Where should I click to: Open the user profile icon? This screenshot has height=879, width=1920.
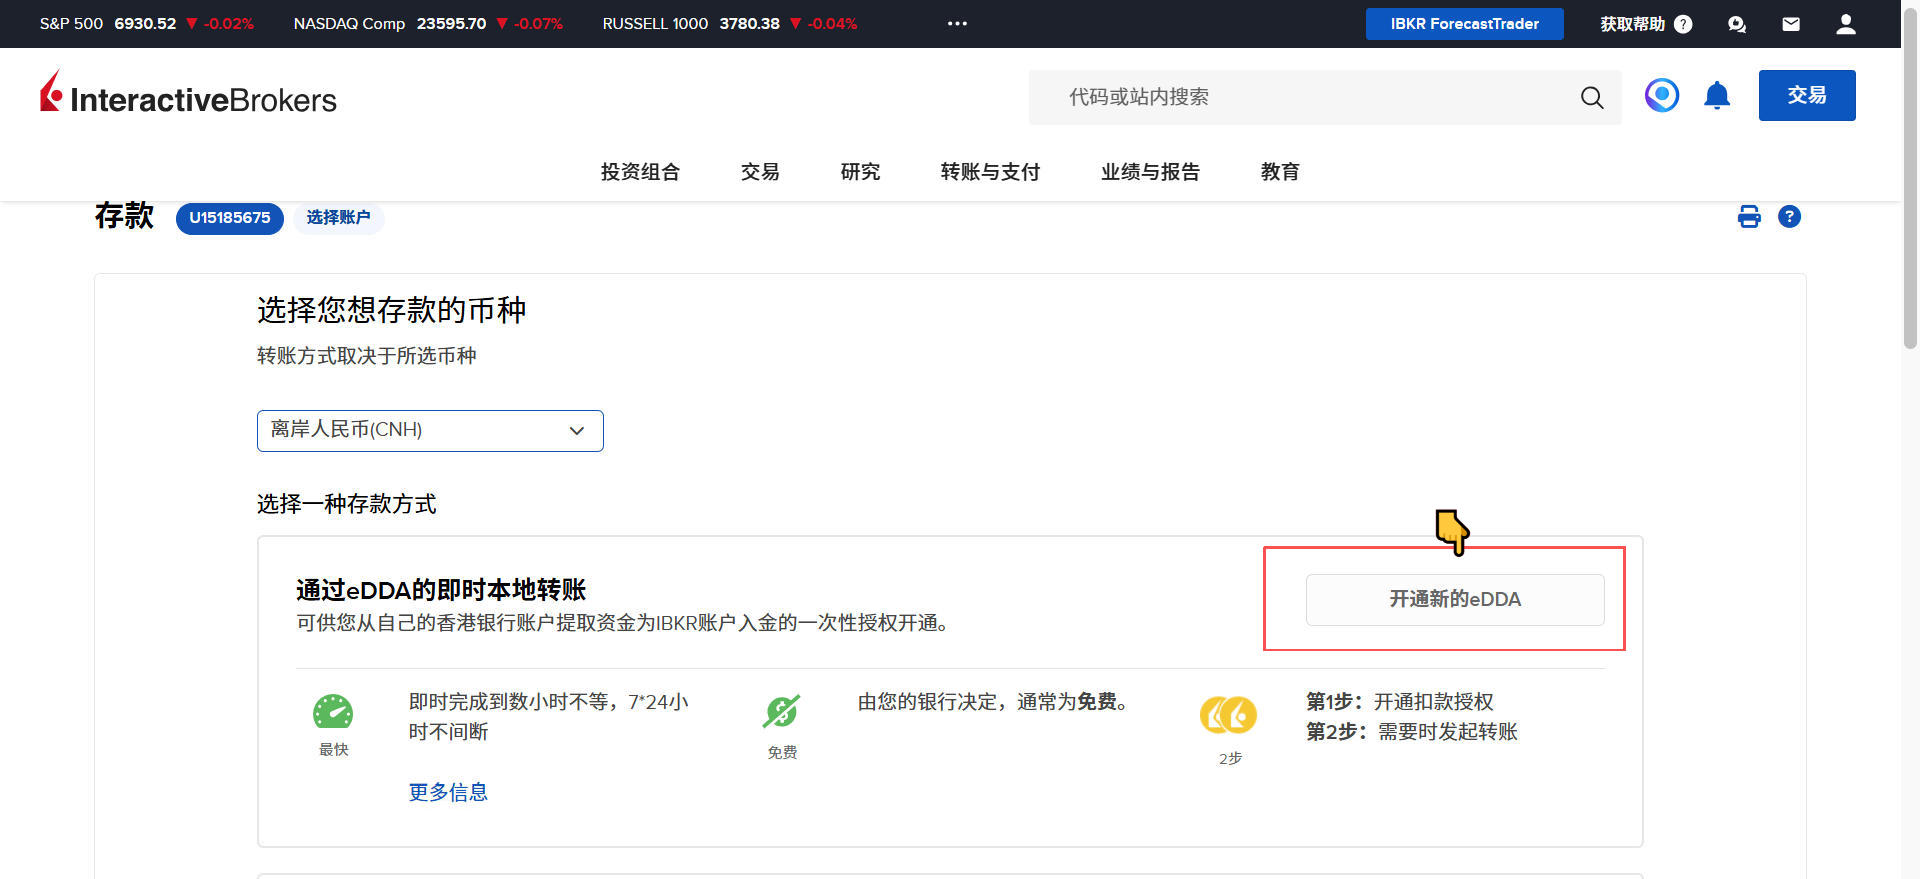tap(1846, 24)
